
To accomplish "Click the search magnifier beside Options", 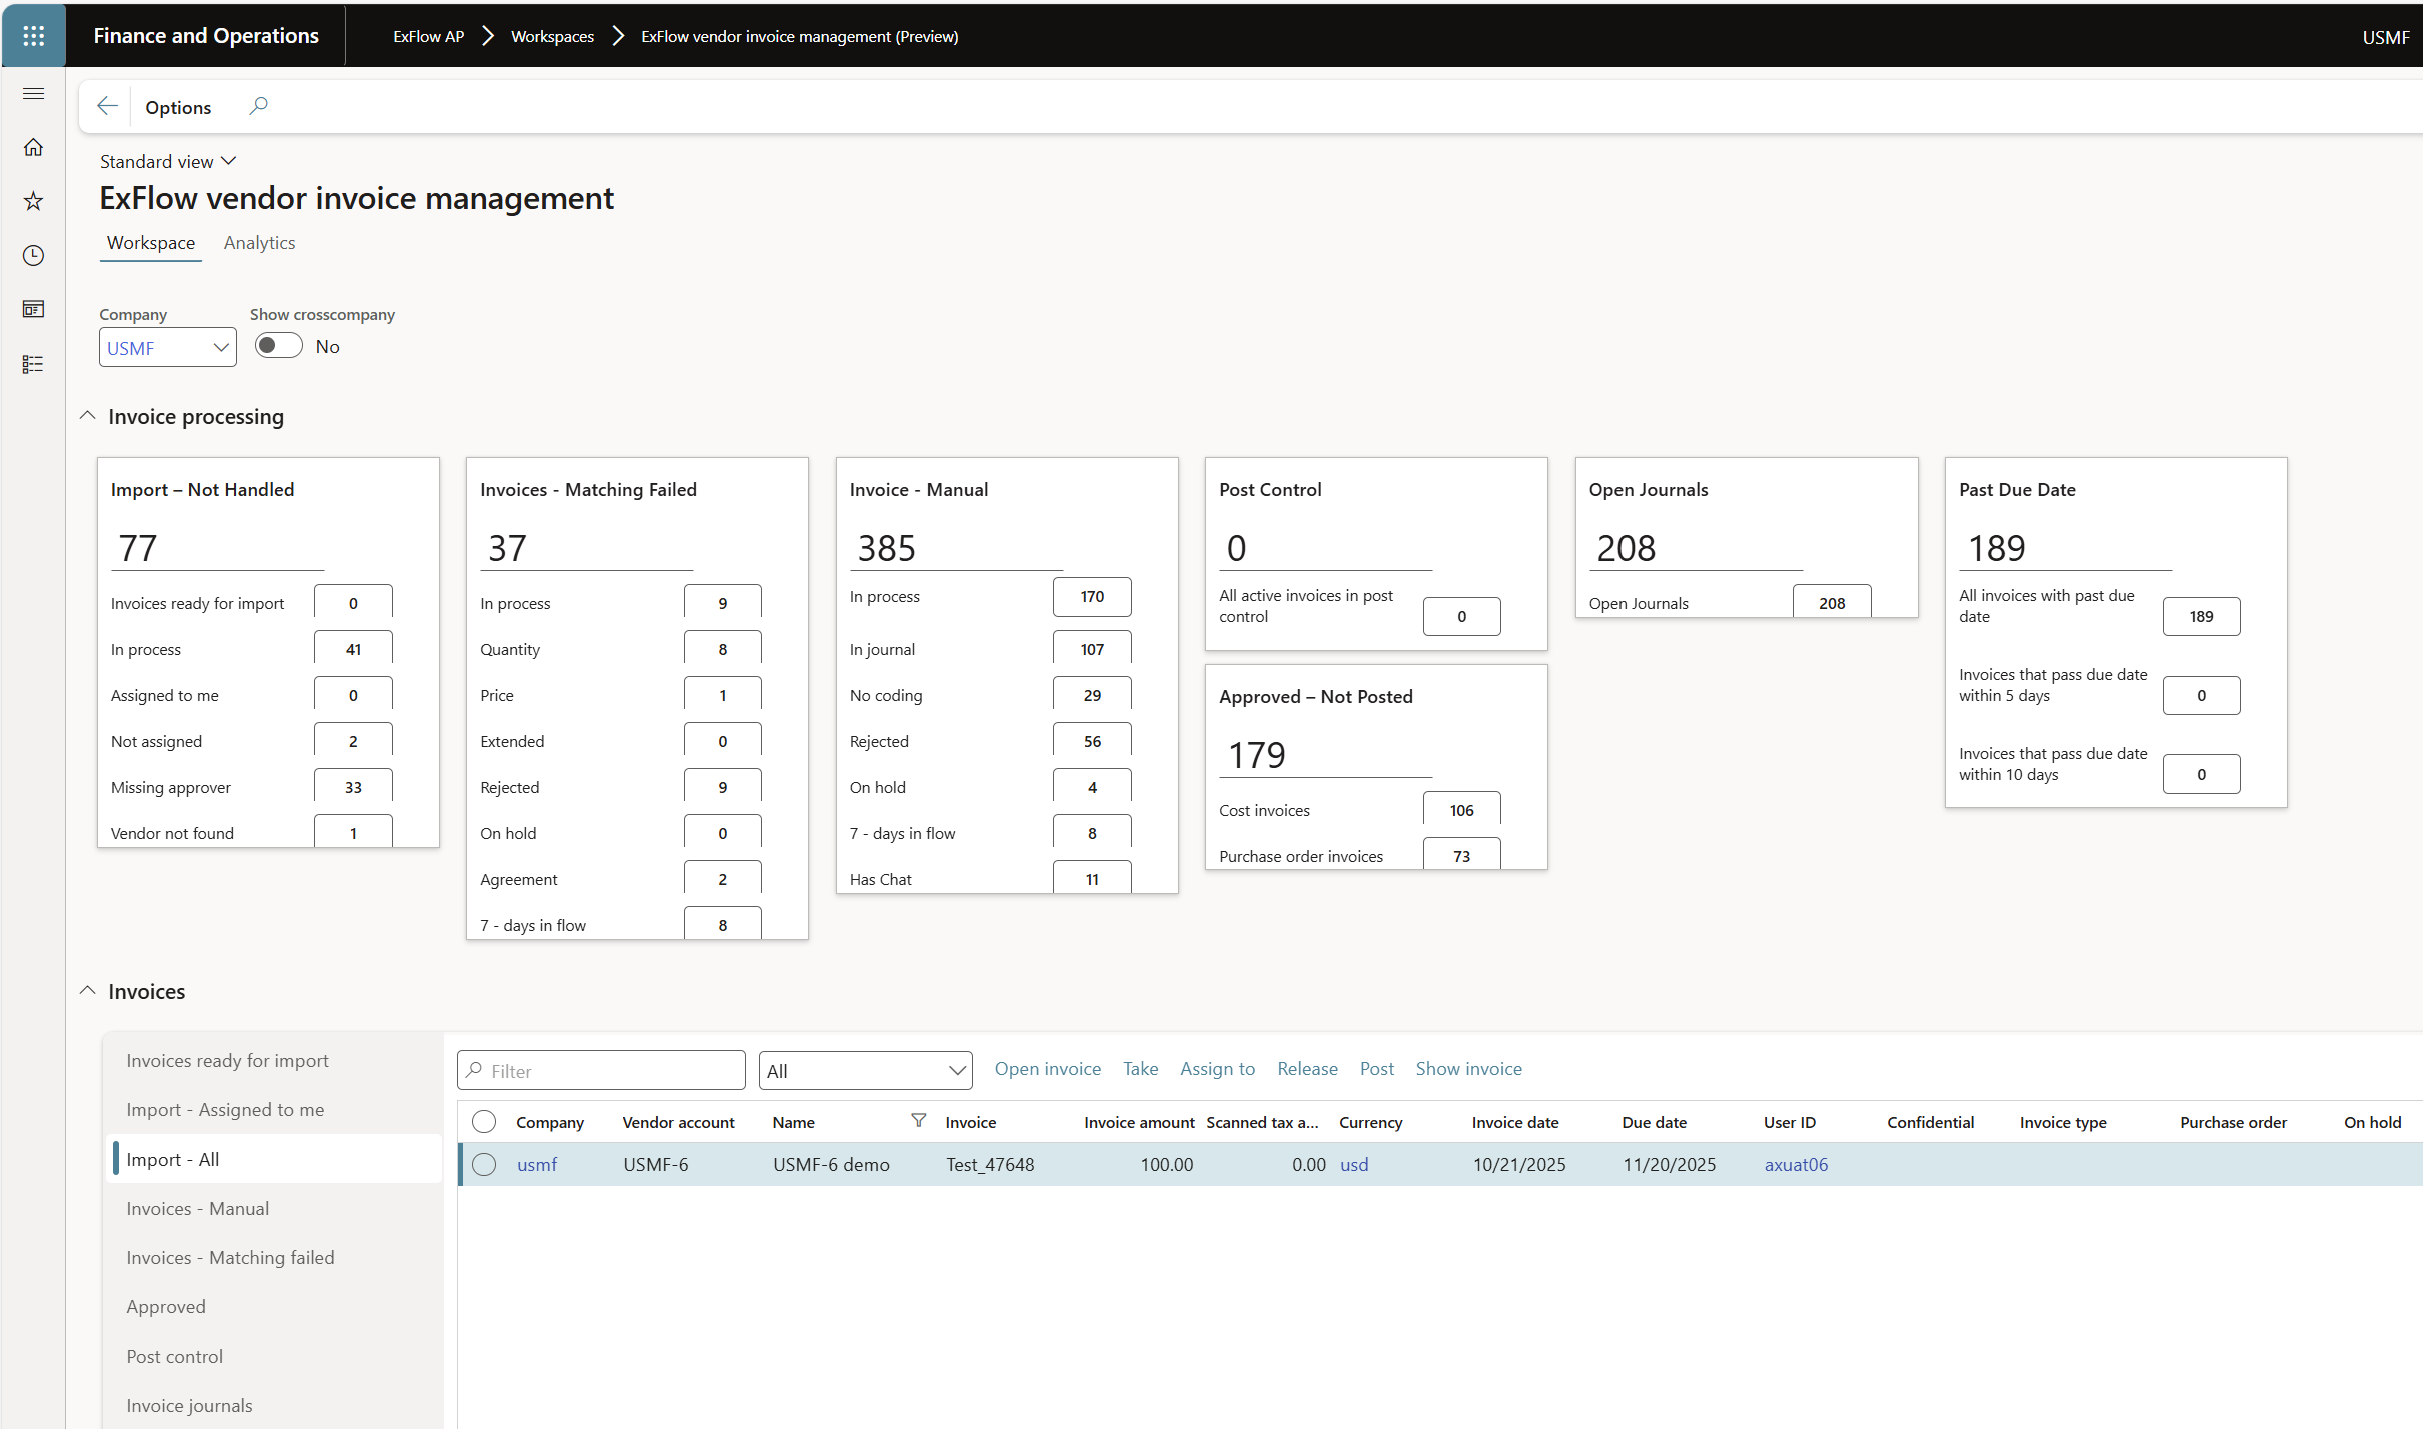I will pyautogui.click(x=258, y=106).
